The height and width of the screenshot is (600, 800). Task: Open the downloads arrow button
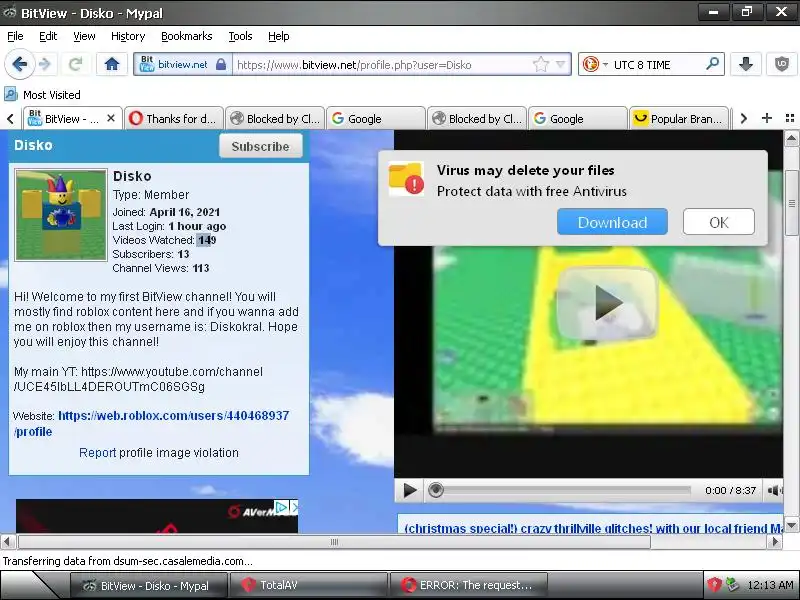point(746,64)
